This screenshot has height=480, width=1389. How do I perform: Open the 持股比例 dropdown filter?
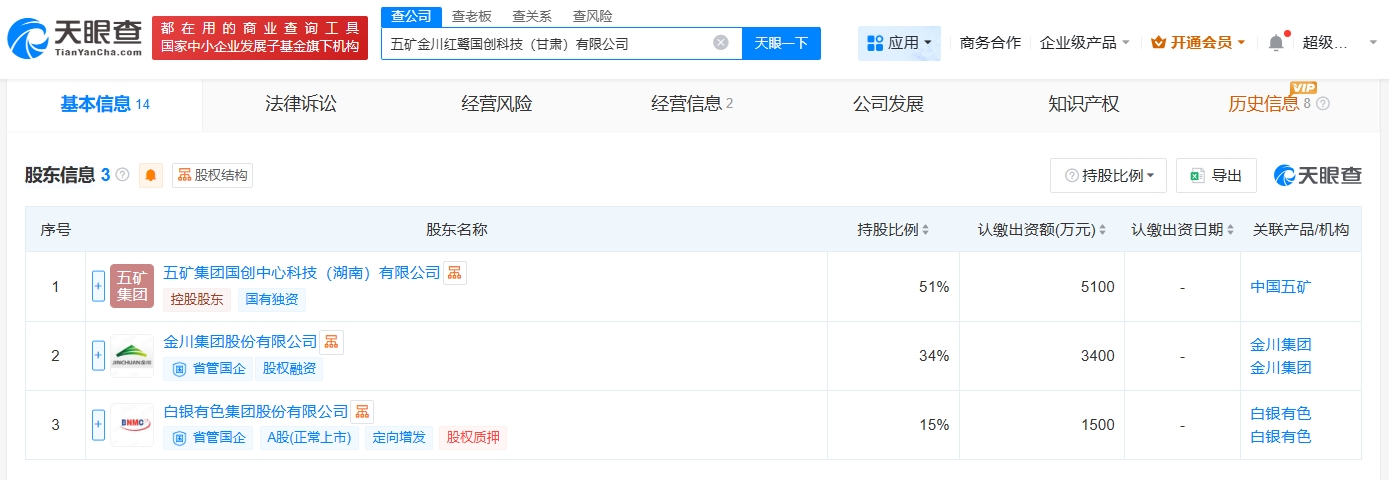click(x=1108, y=175)
